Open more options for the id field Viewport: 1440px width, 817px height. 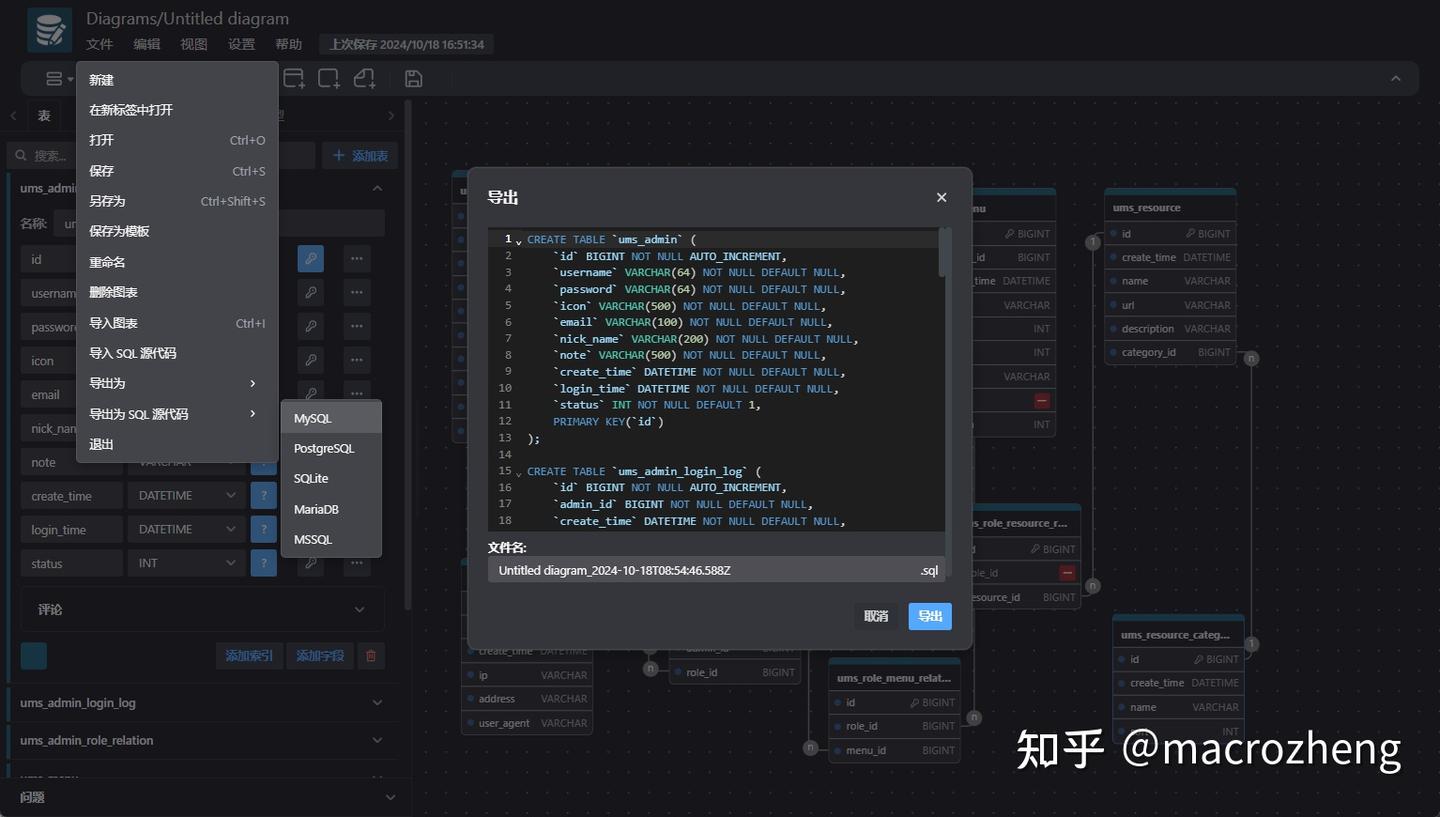pos(357,259)
